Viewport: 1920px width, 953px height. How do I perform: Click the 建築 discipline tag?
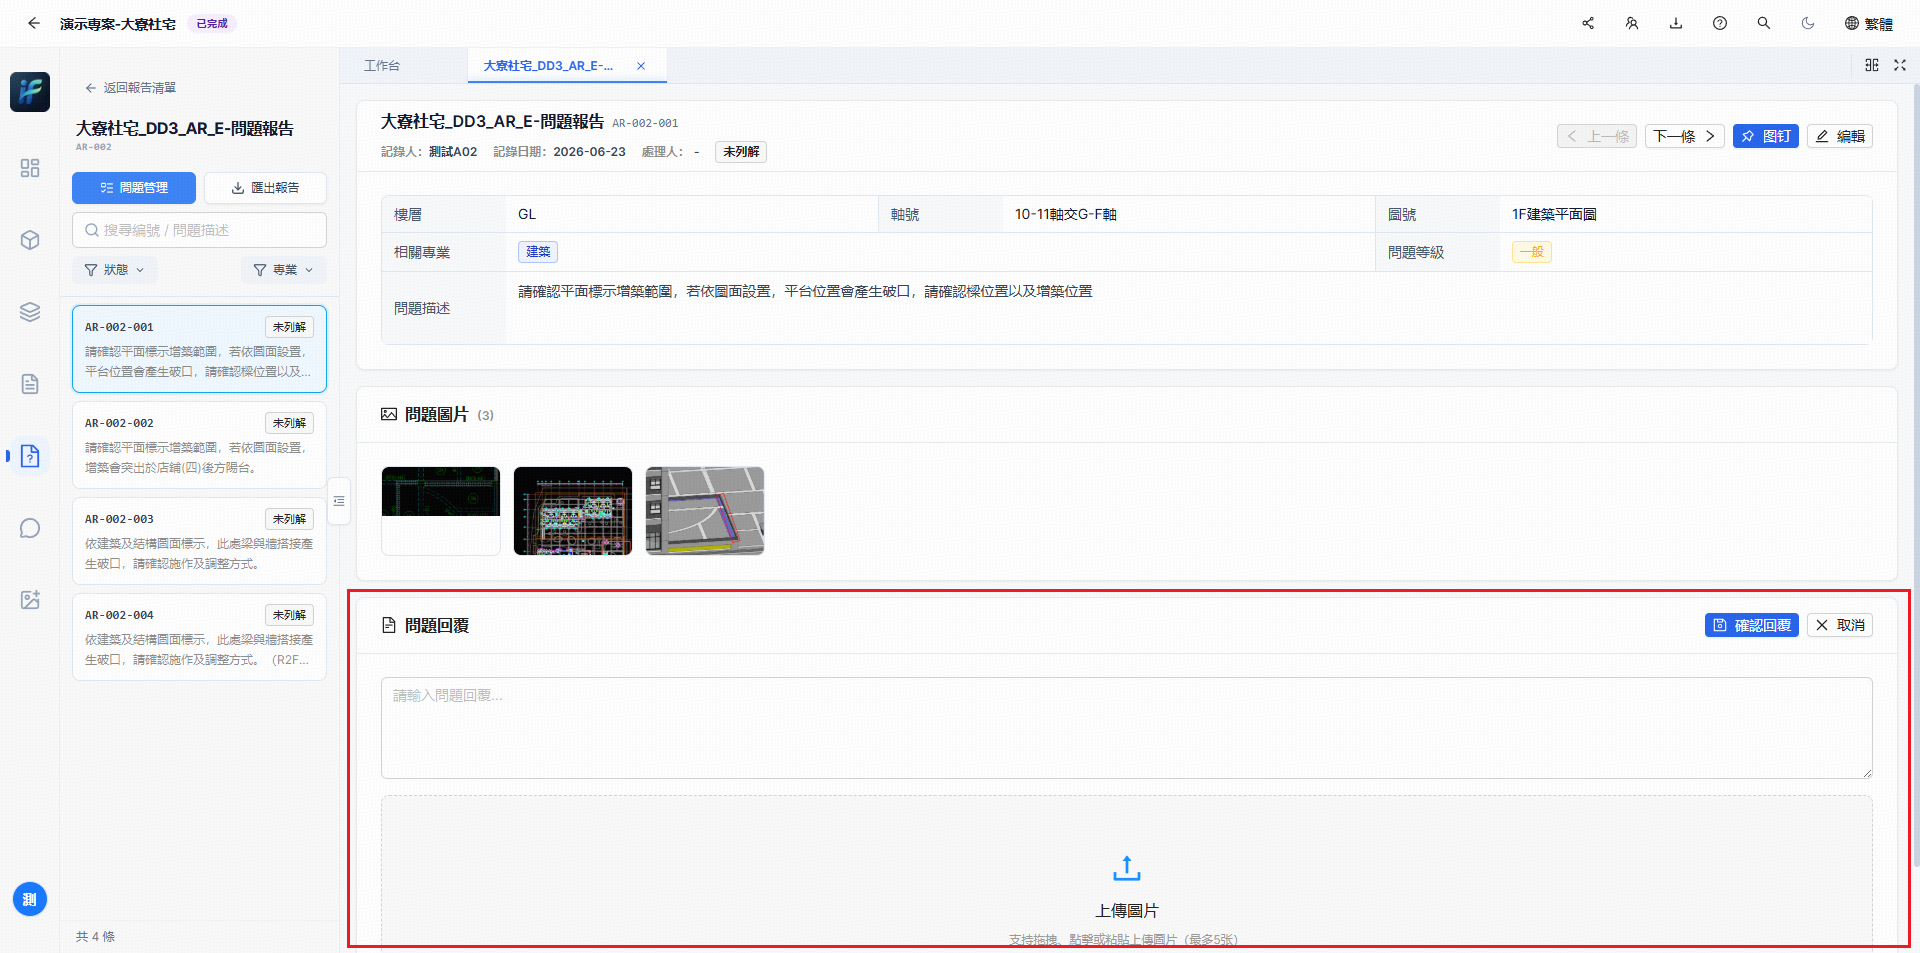click(538, 252)
